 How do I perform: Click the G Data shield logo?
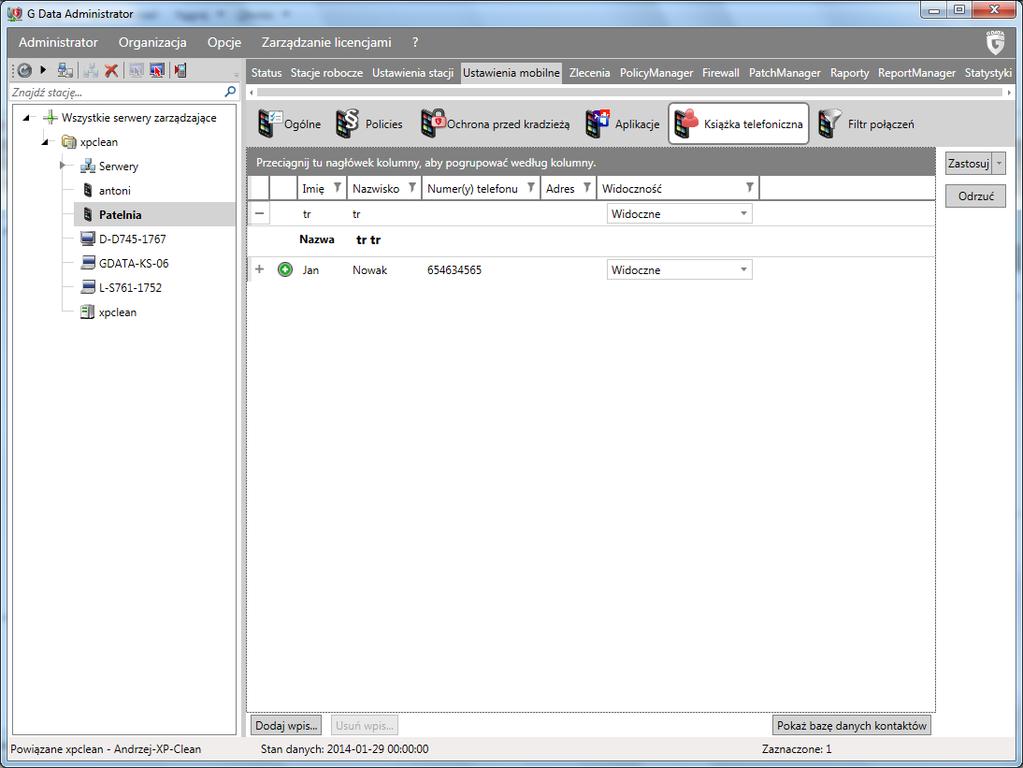995,42
